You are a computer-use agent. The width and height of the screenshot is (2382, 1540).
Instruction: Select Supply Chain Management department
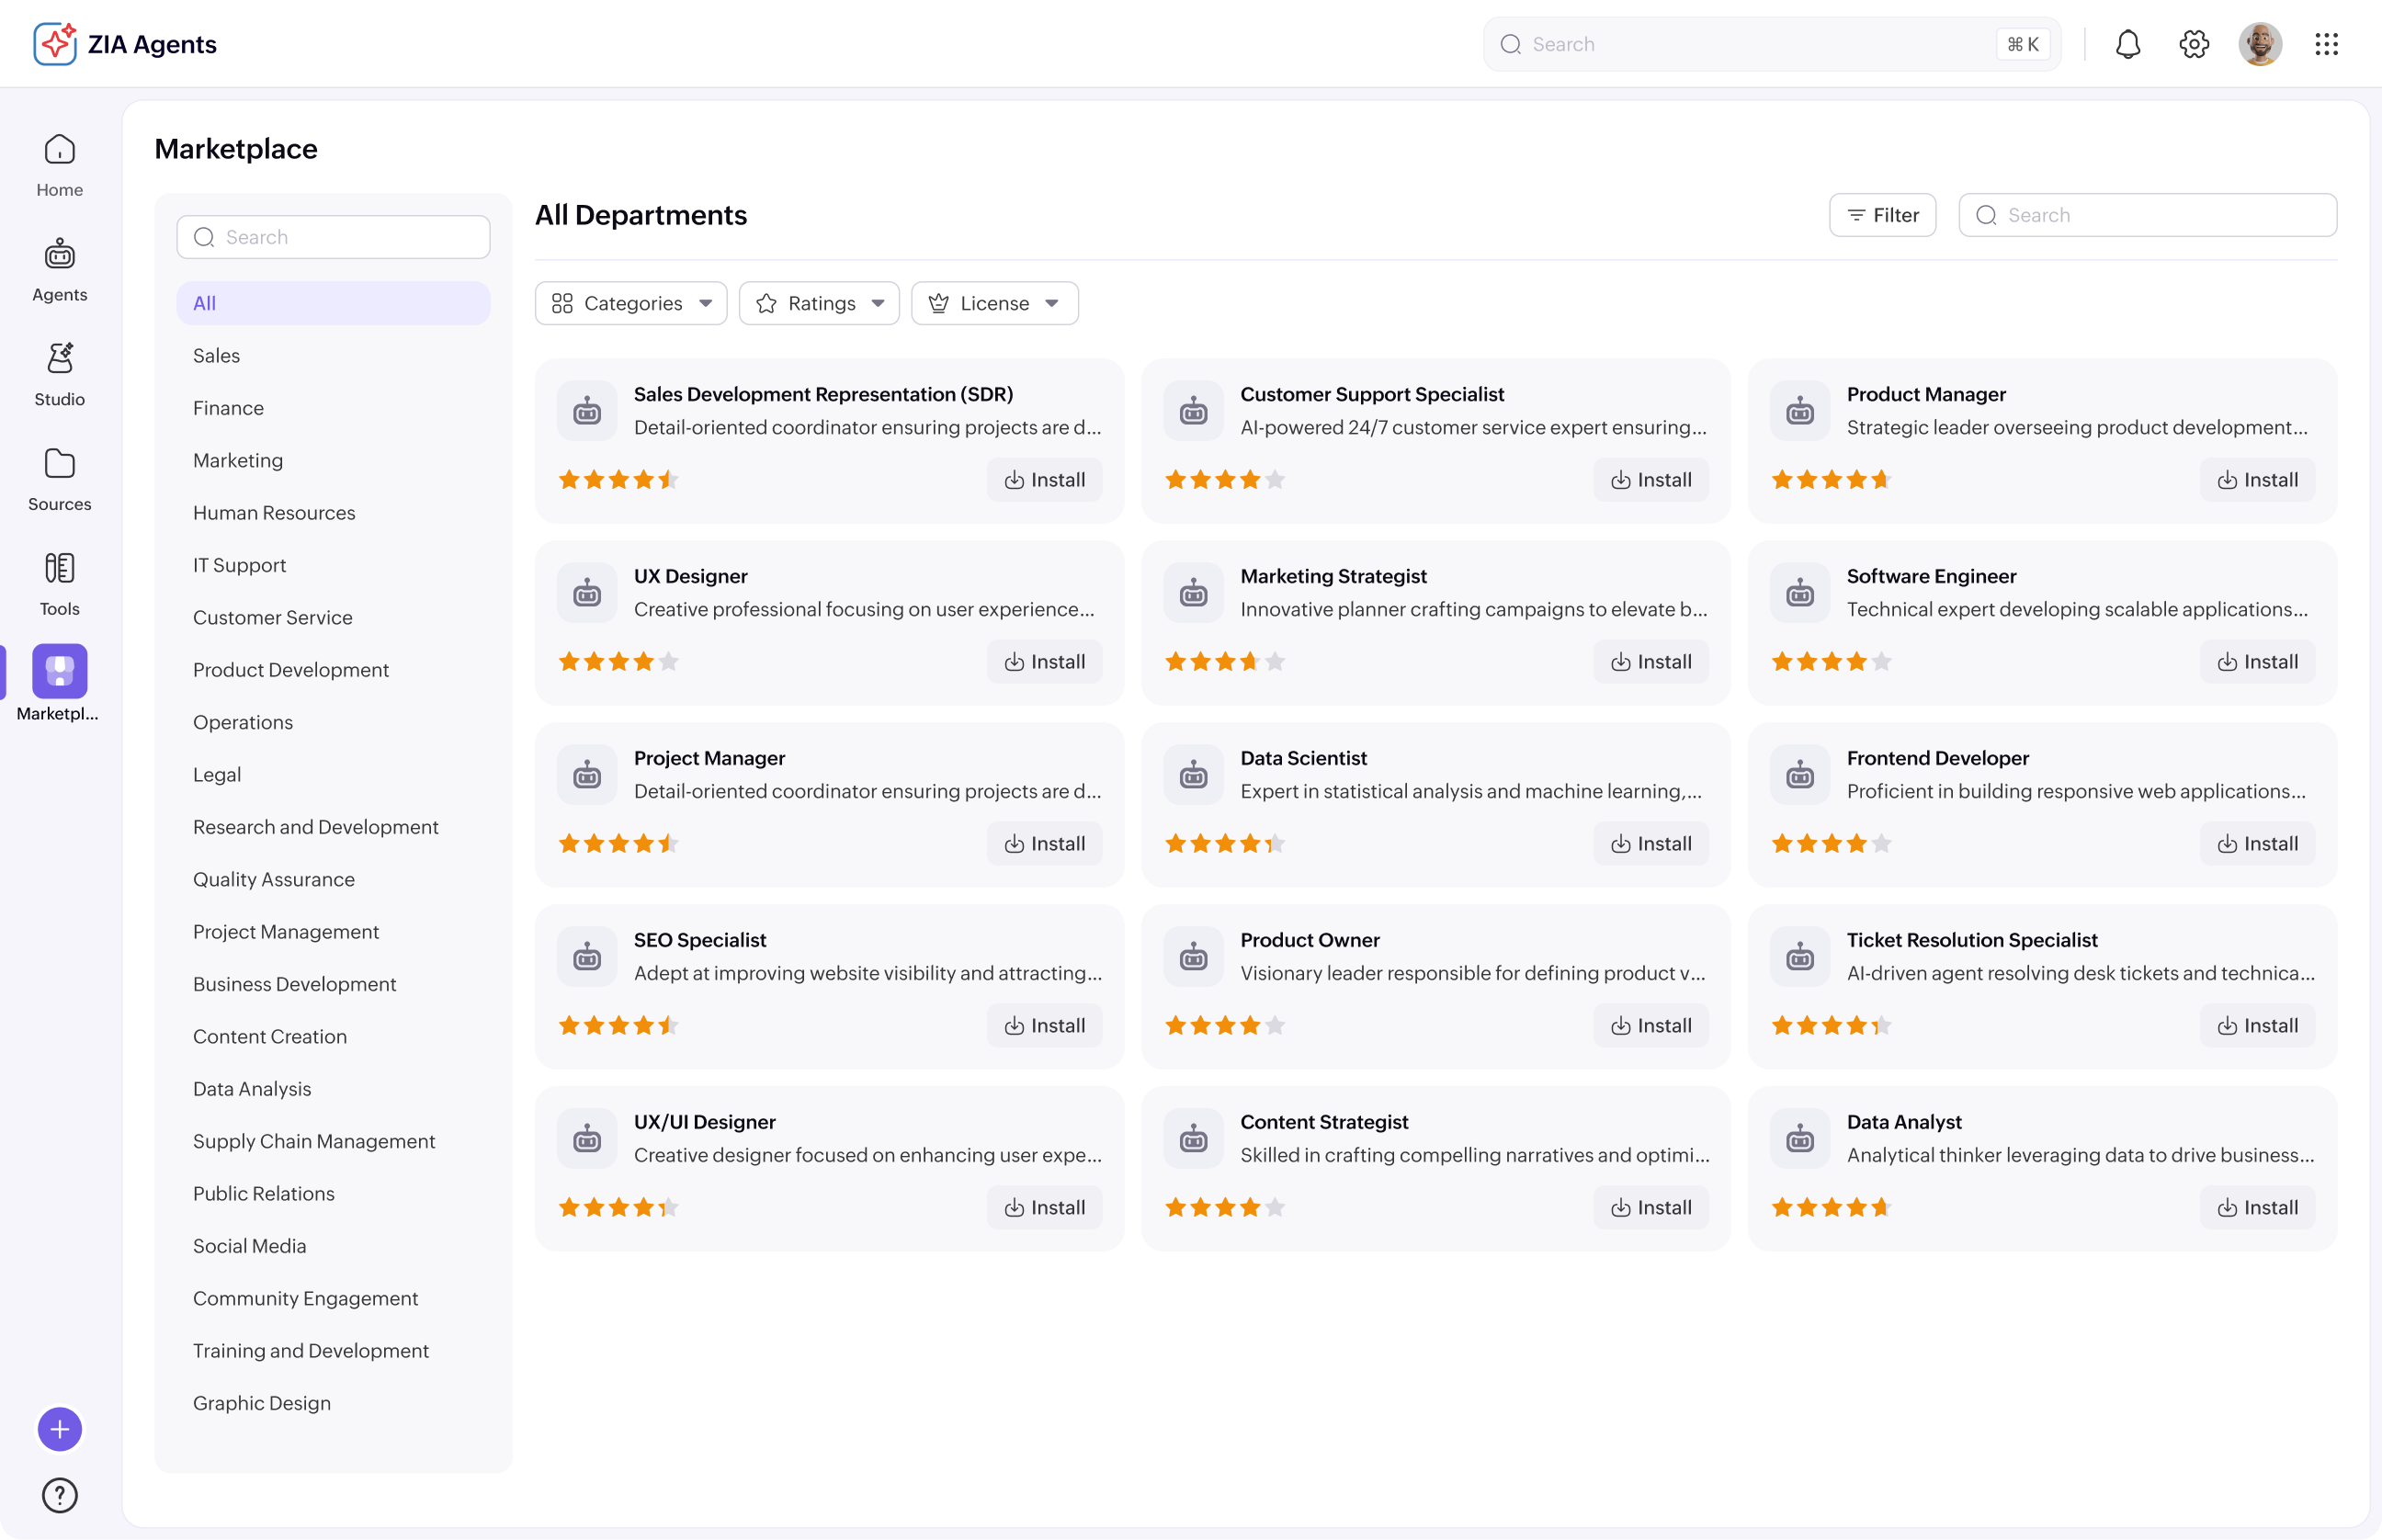tap(333, 1141)
